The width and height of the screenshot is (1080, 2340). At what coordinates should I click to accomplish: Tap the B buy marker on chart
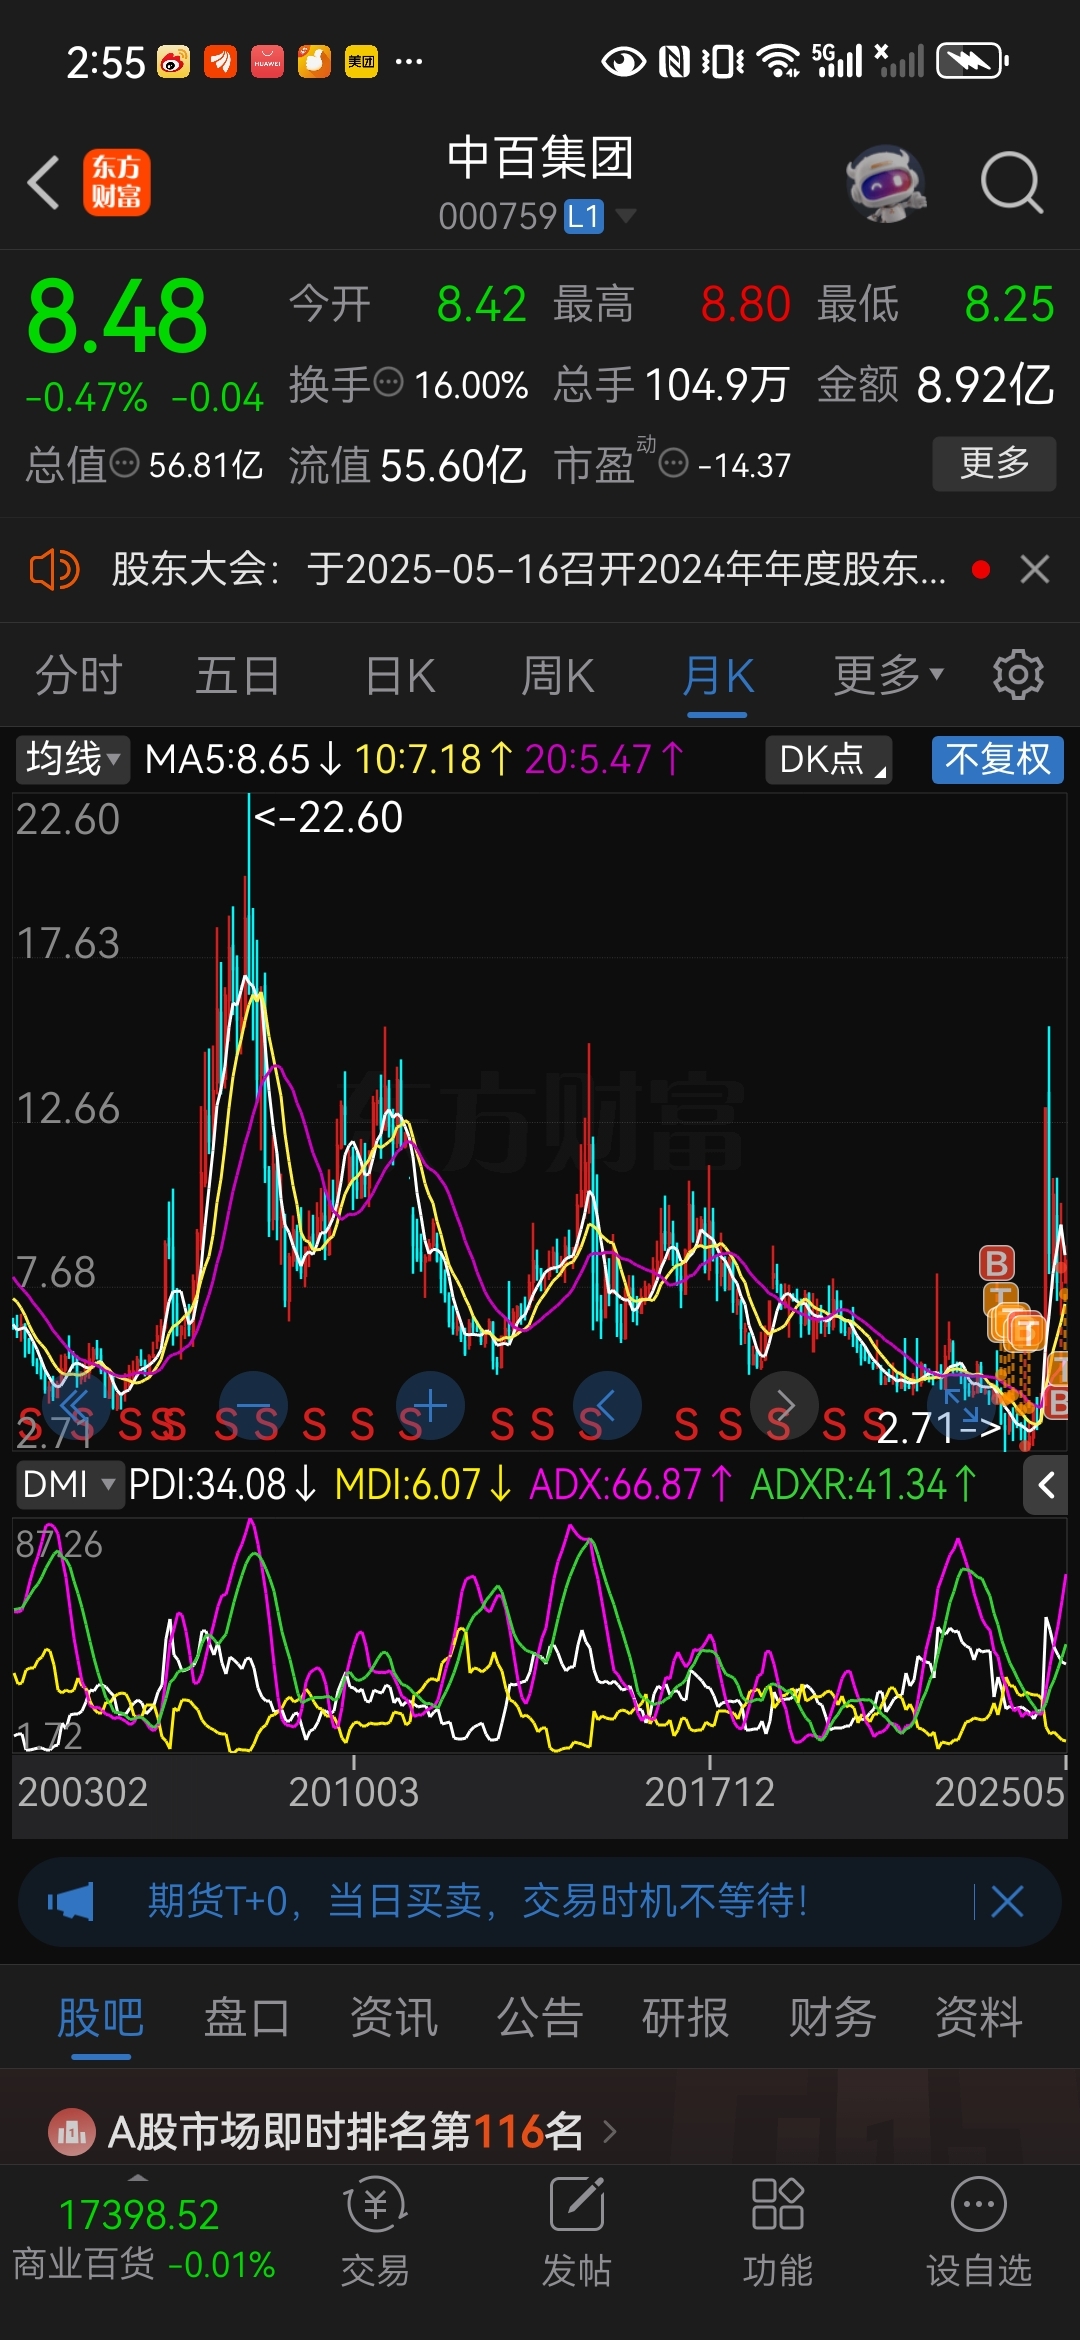[x=997, y=1263]
